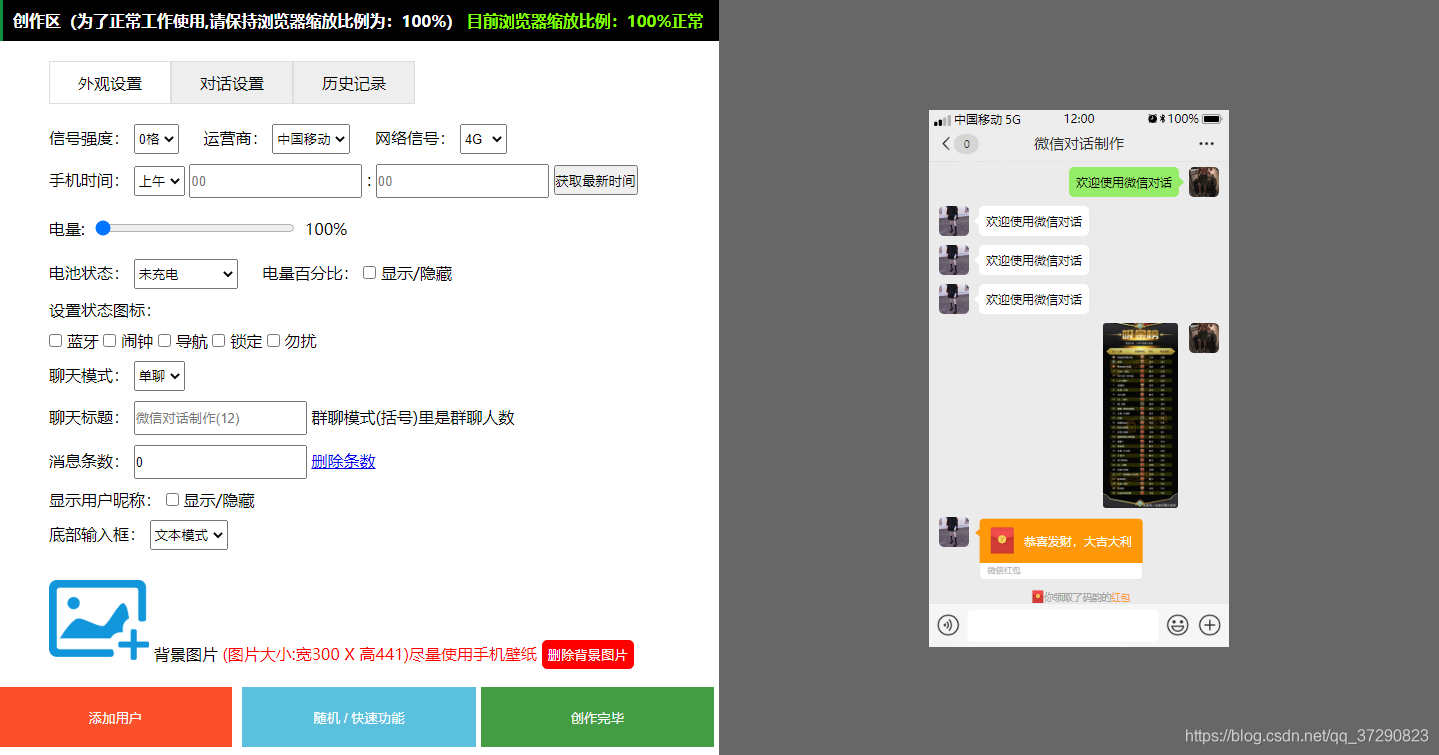Viewport: 1439px width, 755px height.
Task: Click unread count badge 0 in chat header
Action: coord(967,144)
